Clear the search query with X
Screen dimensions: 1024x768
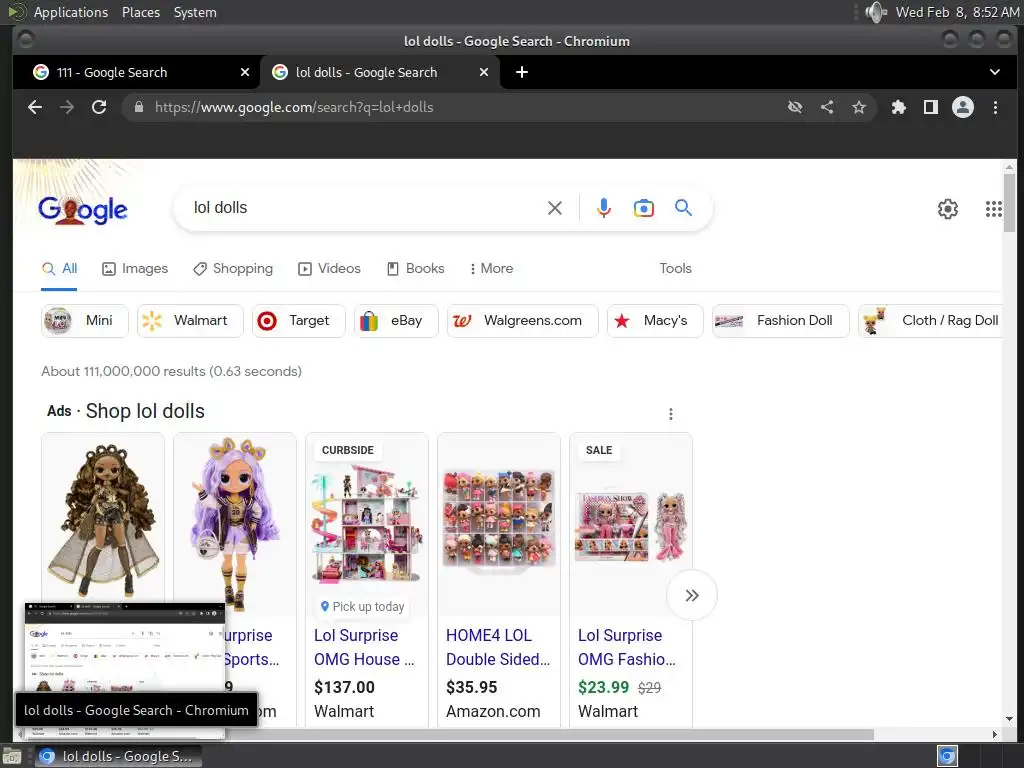point(554,208)
